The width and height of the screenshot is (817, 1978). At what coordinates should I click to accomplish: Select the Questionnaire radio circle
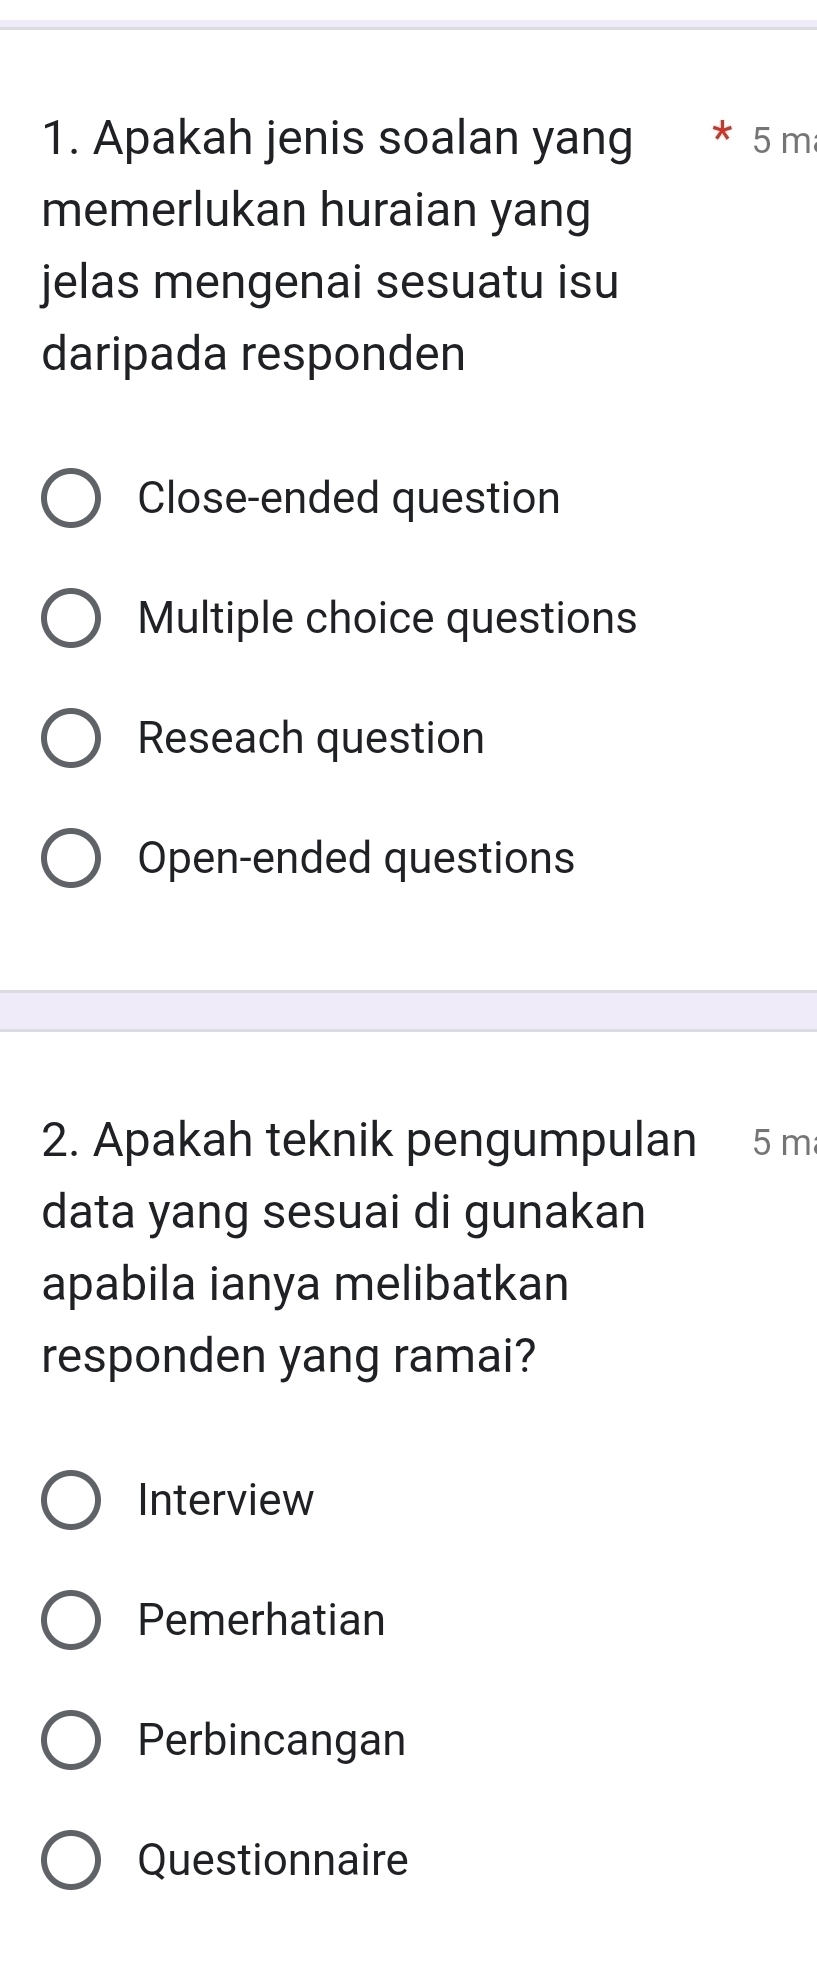71,1860
